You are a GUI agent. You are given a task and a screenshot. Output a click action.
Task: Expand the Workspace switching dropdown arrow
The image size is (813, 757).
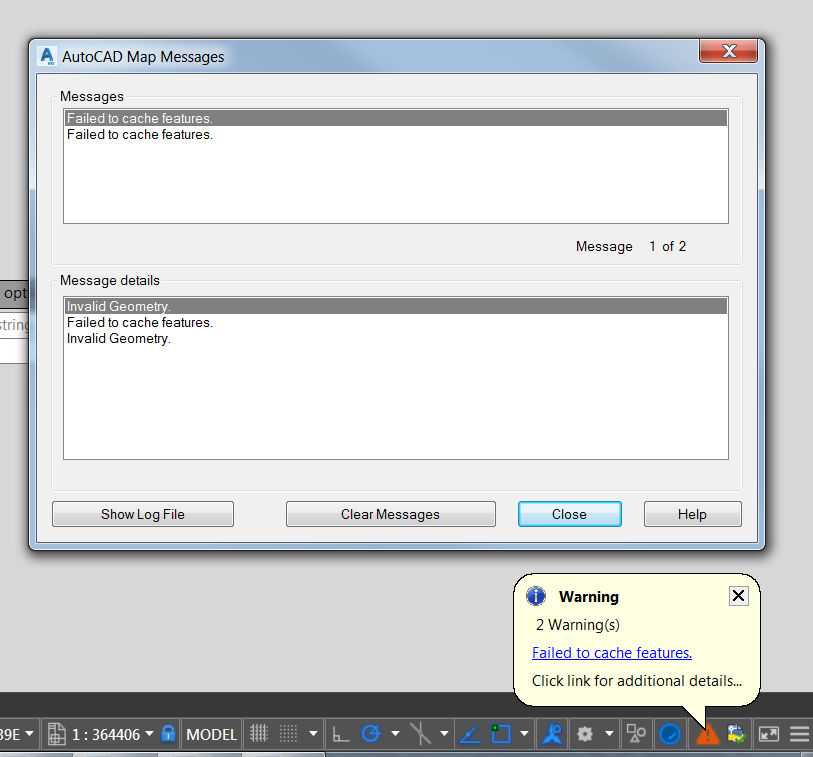609,733
